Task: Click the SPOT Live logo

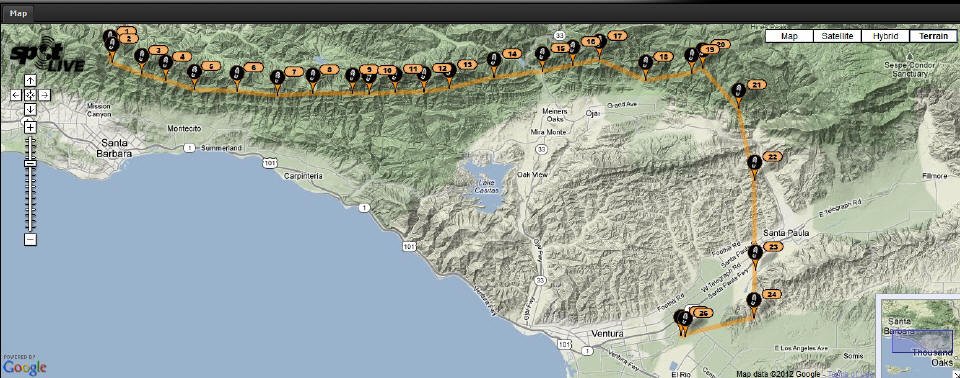Action: pyautogui.click(x=47, y=58)
